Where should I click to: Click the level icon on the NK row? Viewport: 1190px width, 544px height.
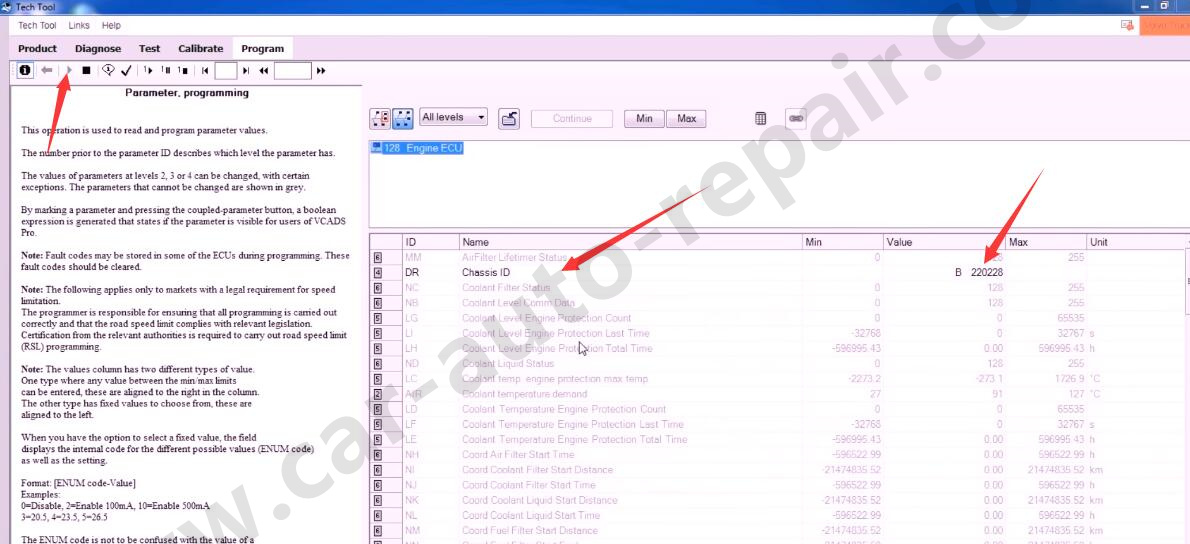click(x=378, y=500)
